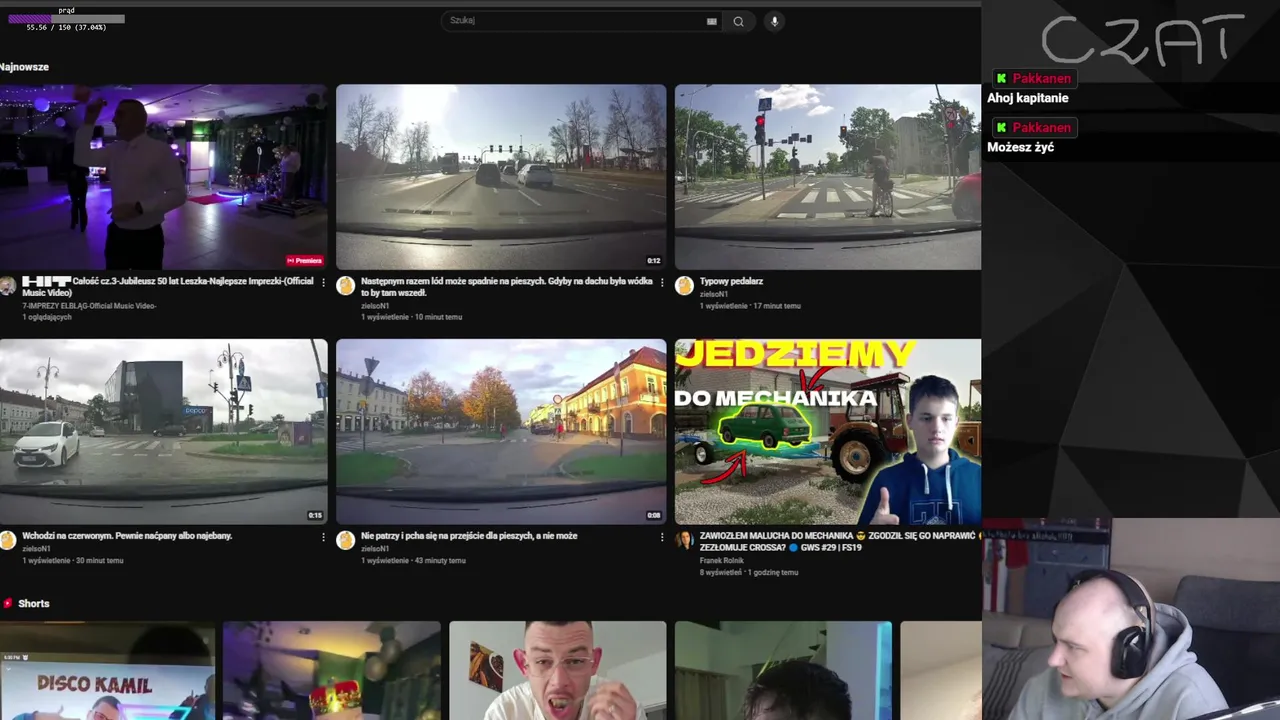Click '1 wyświetlenie • 10 minut temu' text
Viewport: 1280px width, 720px height.
(x=411, y=317)
